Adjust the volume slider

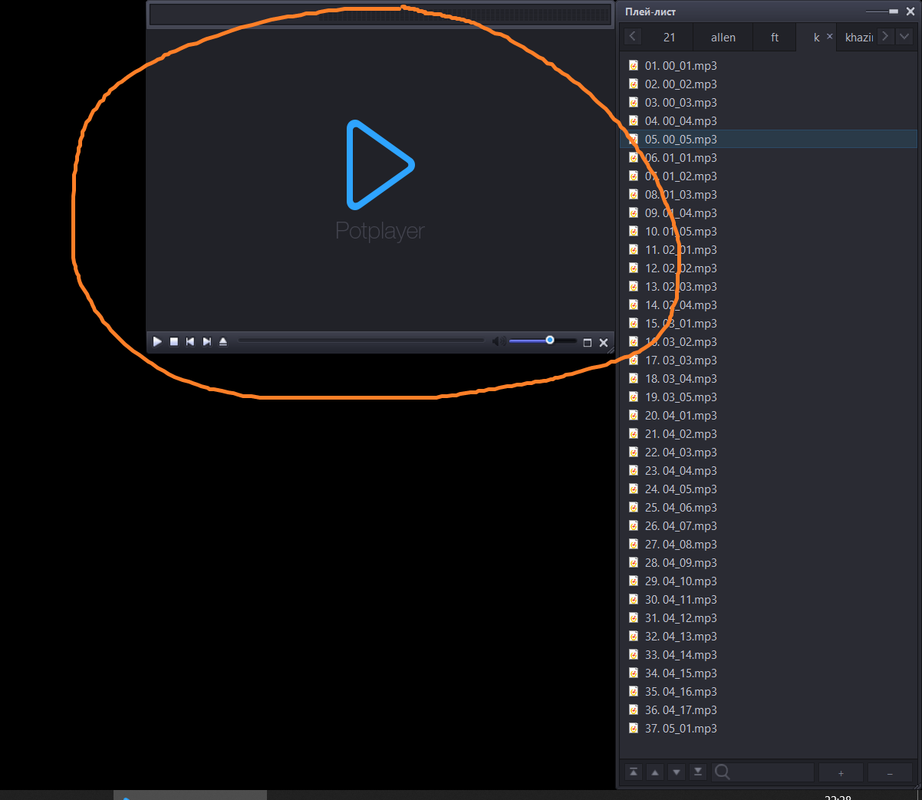tap(542, 340)
